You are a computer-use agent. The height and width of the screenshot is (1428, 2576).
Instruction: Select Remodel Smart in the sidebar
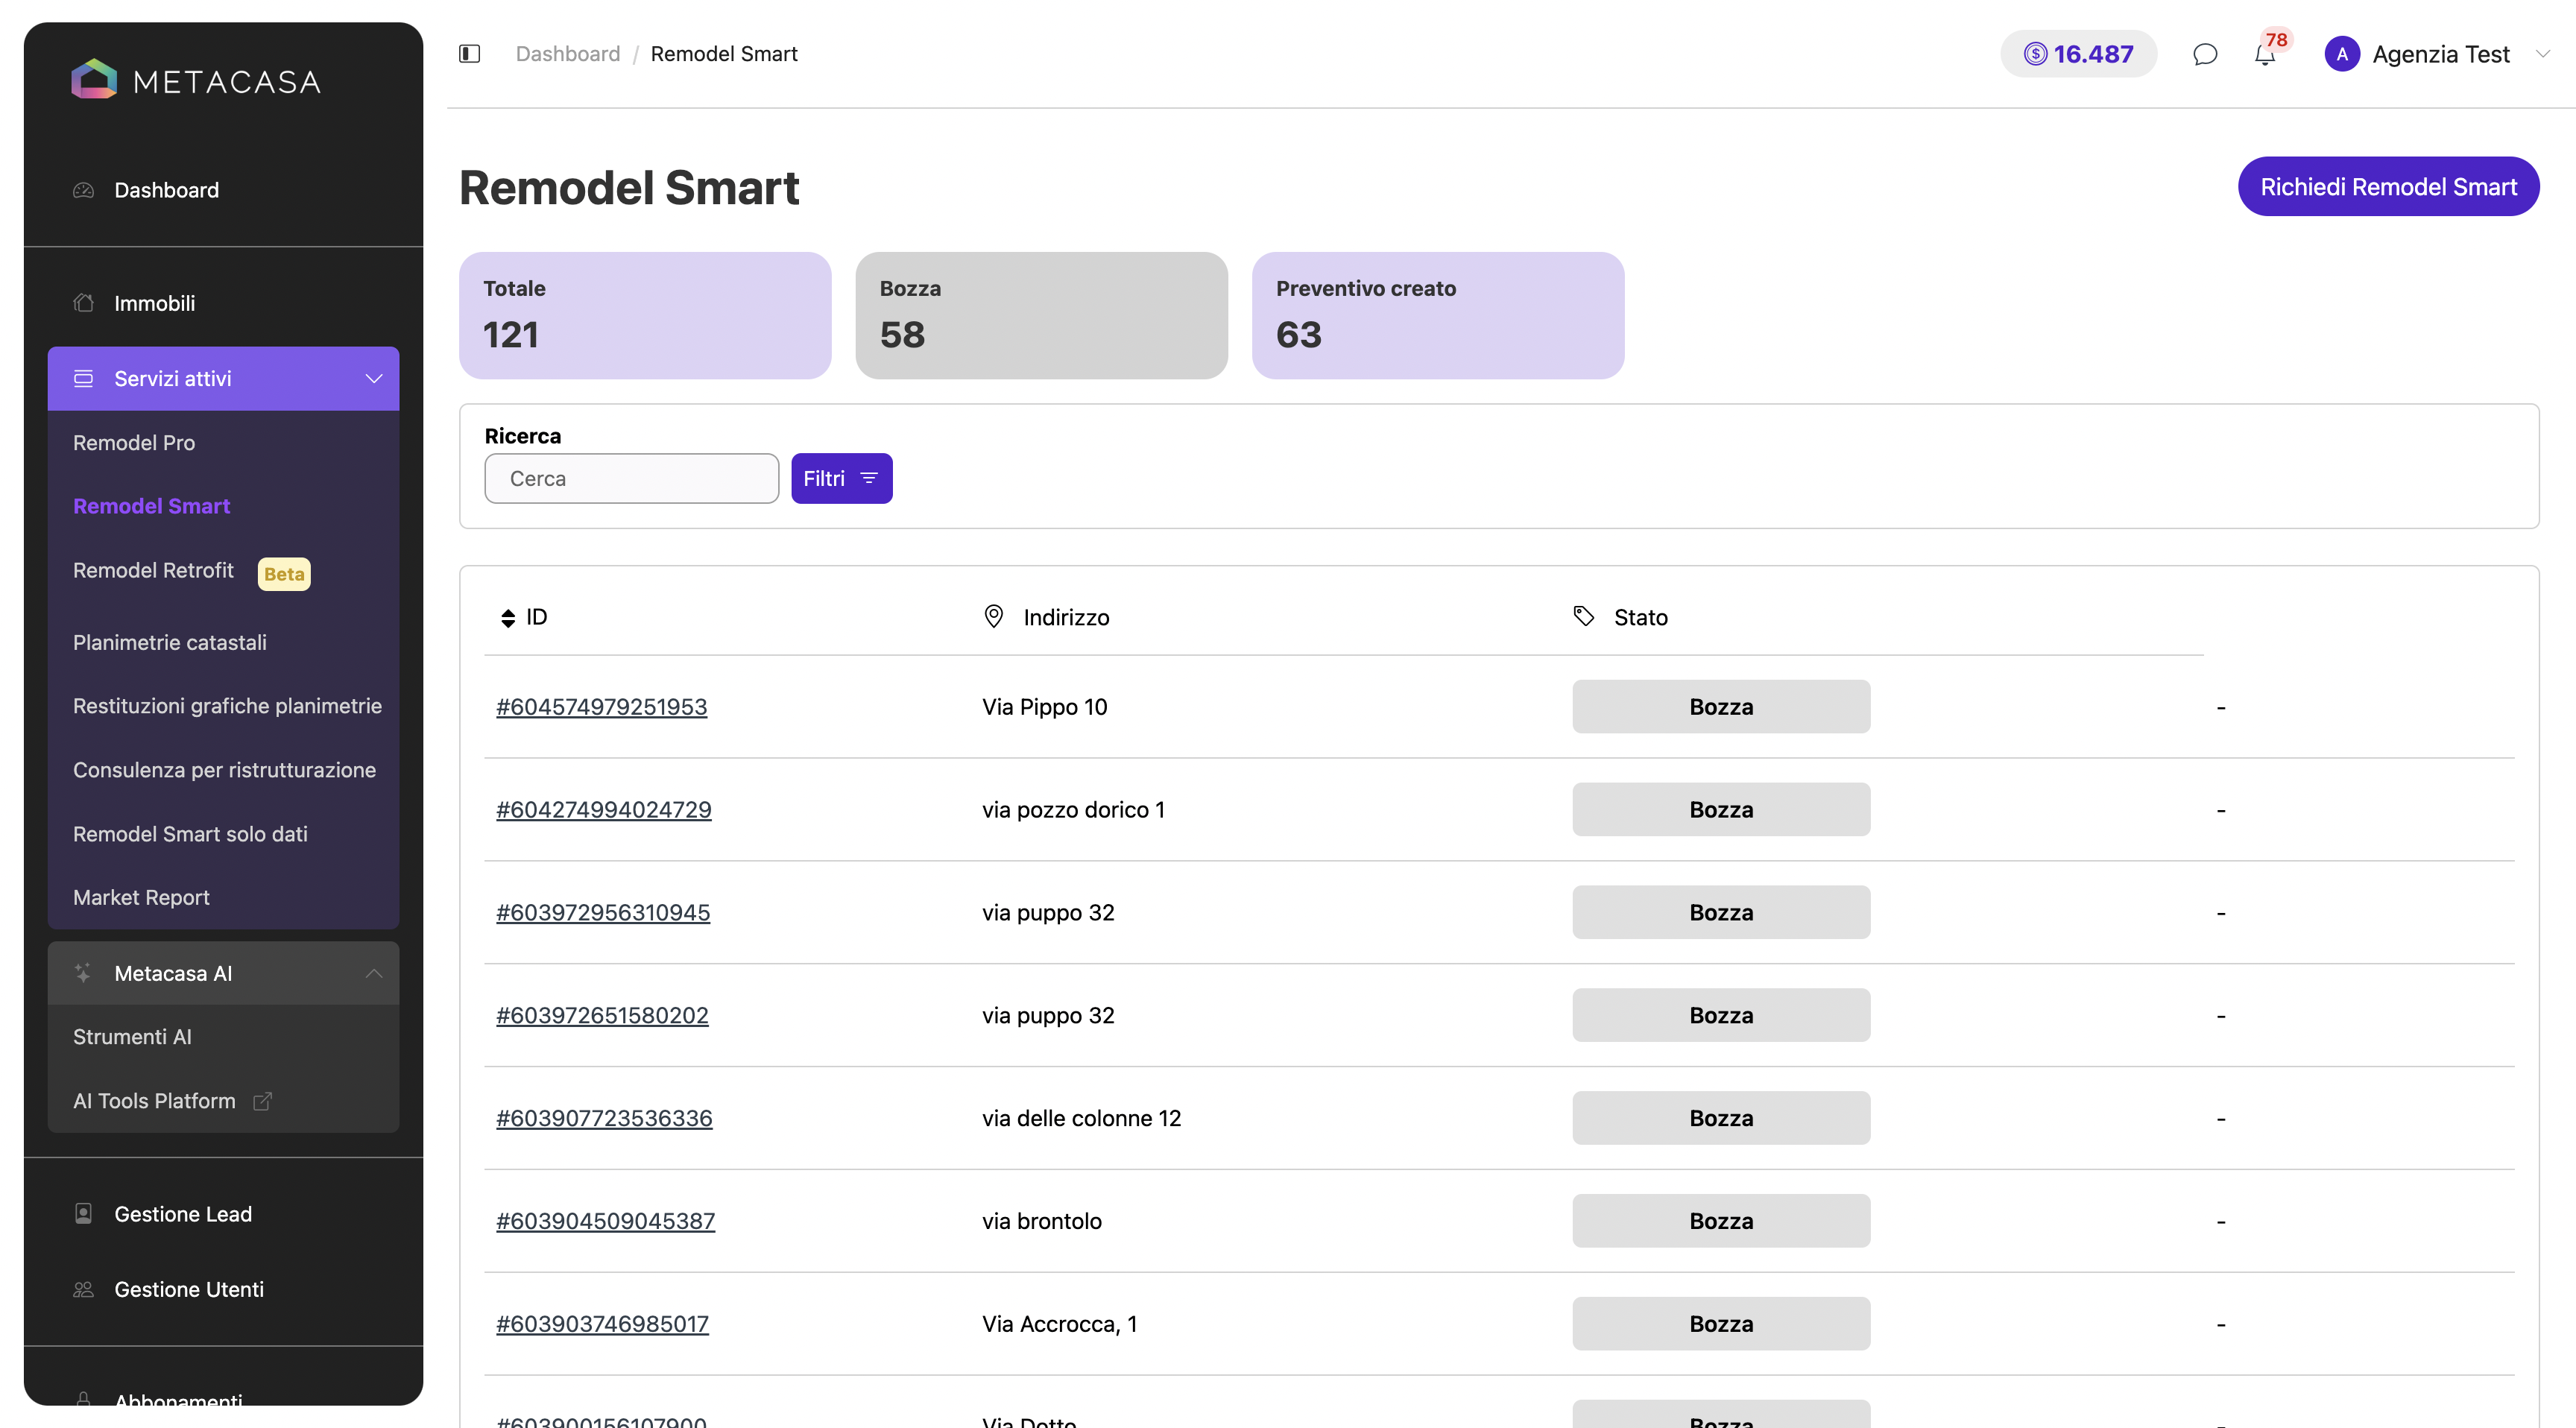click(151, 507)
